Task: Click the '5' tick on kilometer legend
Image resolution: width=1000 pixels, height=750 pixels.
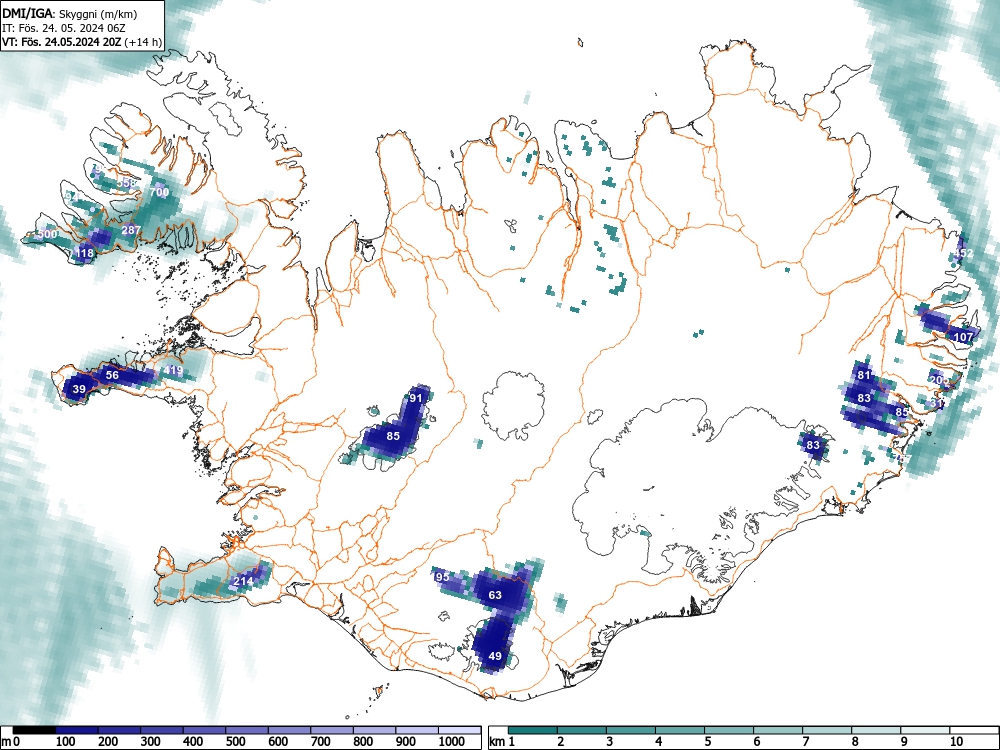Action: 707,742
